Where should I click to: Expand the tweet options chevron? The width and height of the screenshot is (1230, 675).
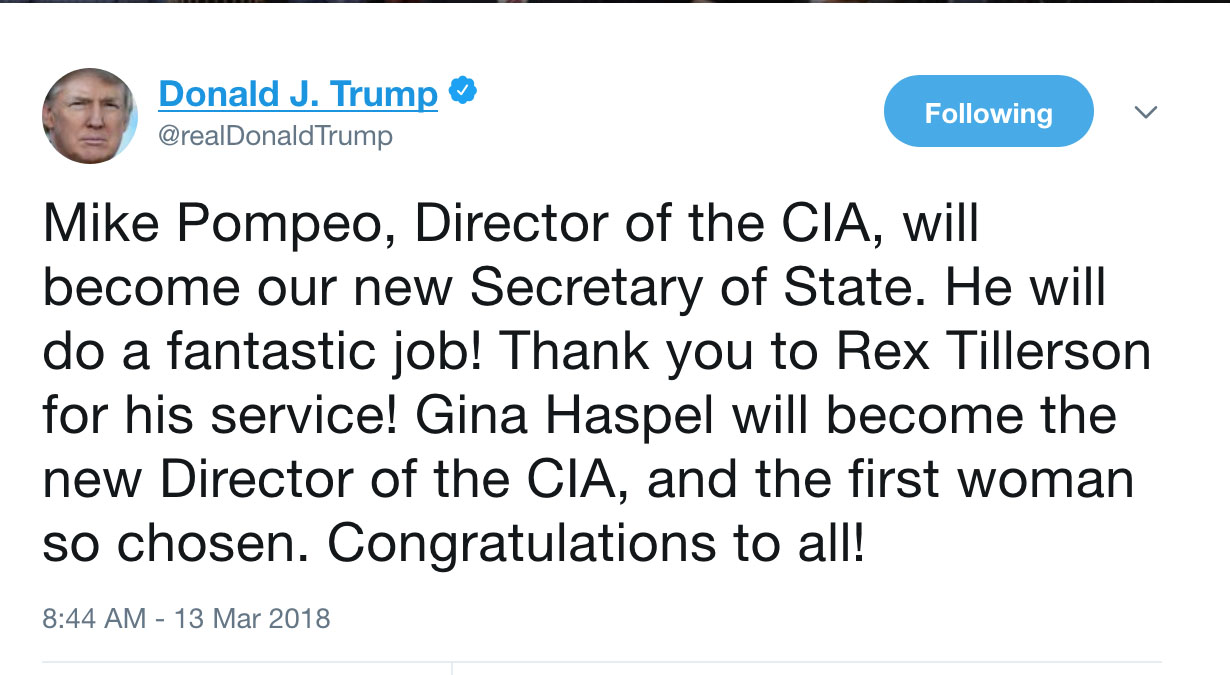[x=1146, y=112]
